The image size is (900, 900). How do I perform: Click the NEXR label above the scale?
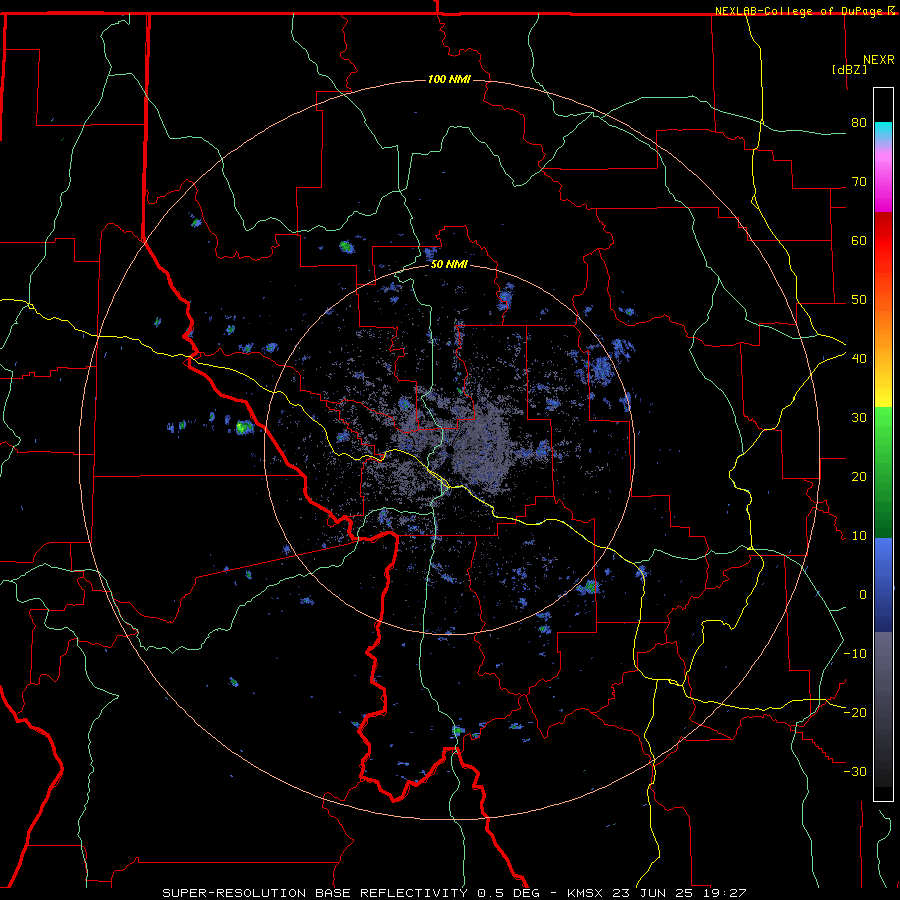(879, 60)
